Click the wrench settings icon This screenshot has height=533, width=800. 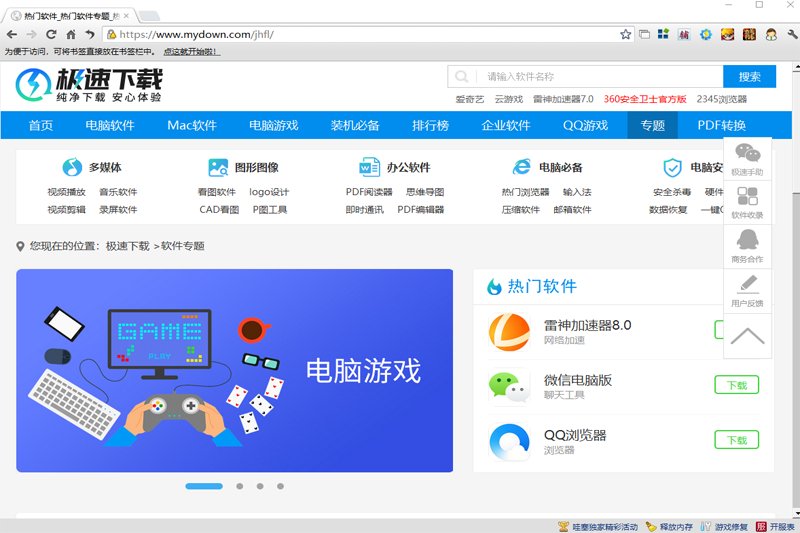(792, 34)
